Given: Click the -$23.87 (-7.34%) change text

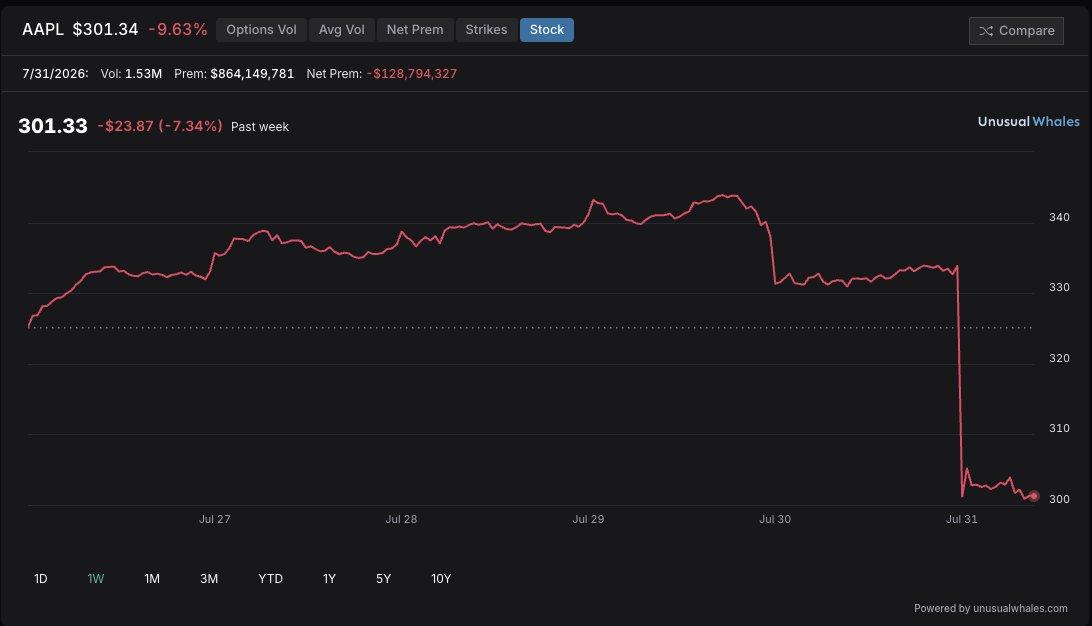Looking at the screenshot, I should coord(160,126).
